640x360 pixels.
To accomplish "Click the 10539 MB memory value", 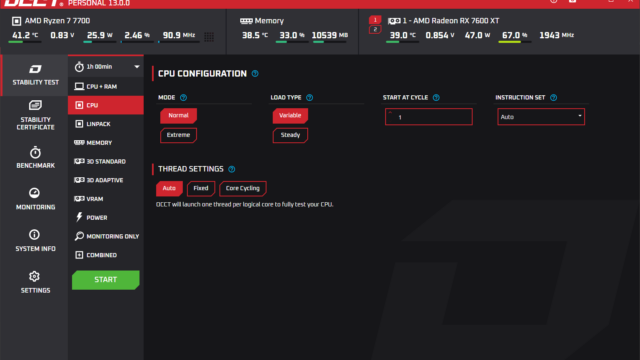I will [x=330, y=36].
